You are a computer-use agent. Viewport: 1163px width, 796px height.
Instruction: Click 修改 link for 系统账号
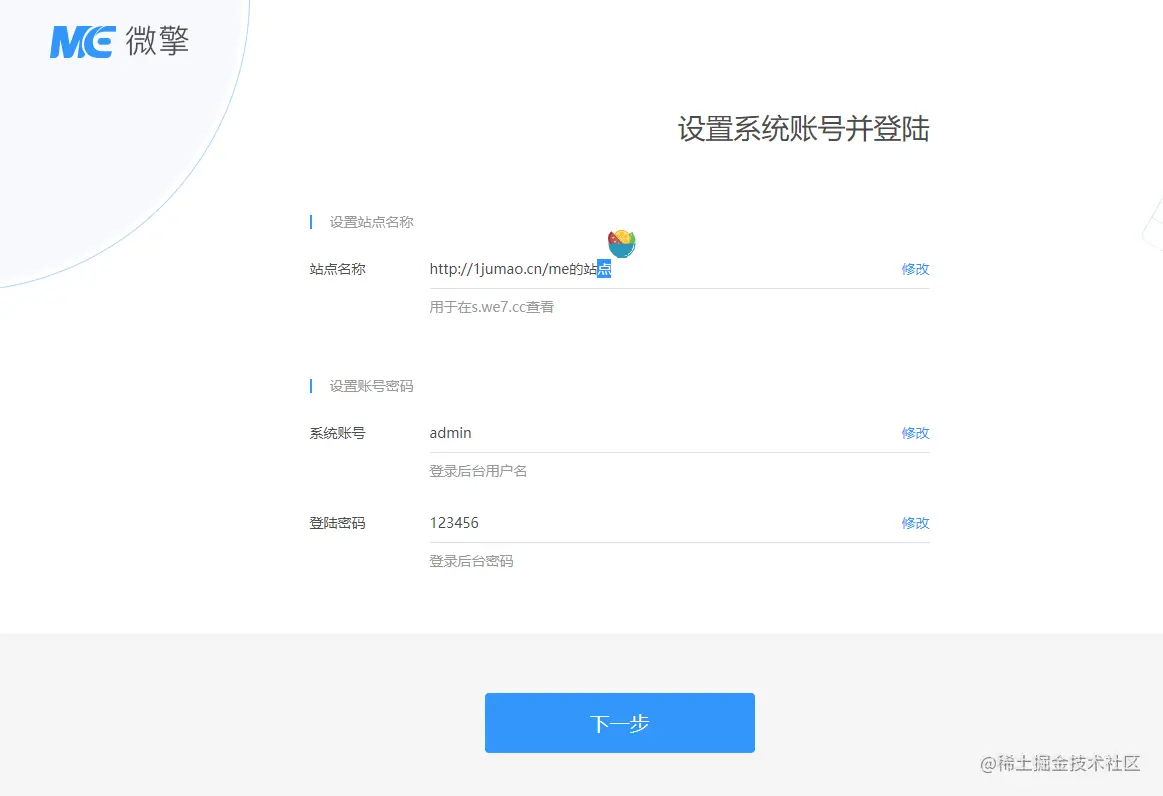pyautogui.click(x=915, y=433)
